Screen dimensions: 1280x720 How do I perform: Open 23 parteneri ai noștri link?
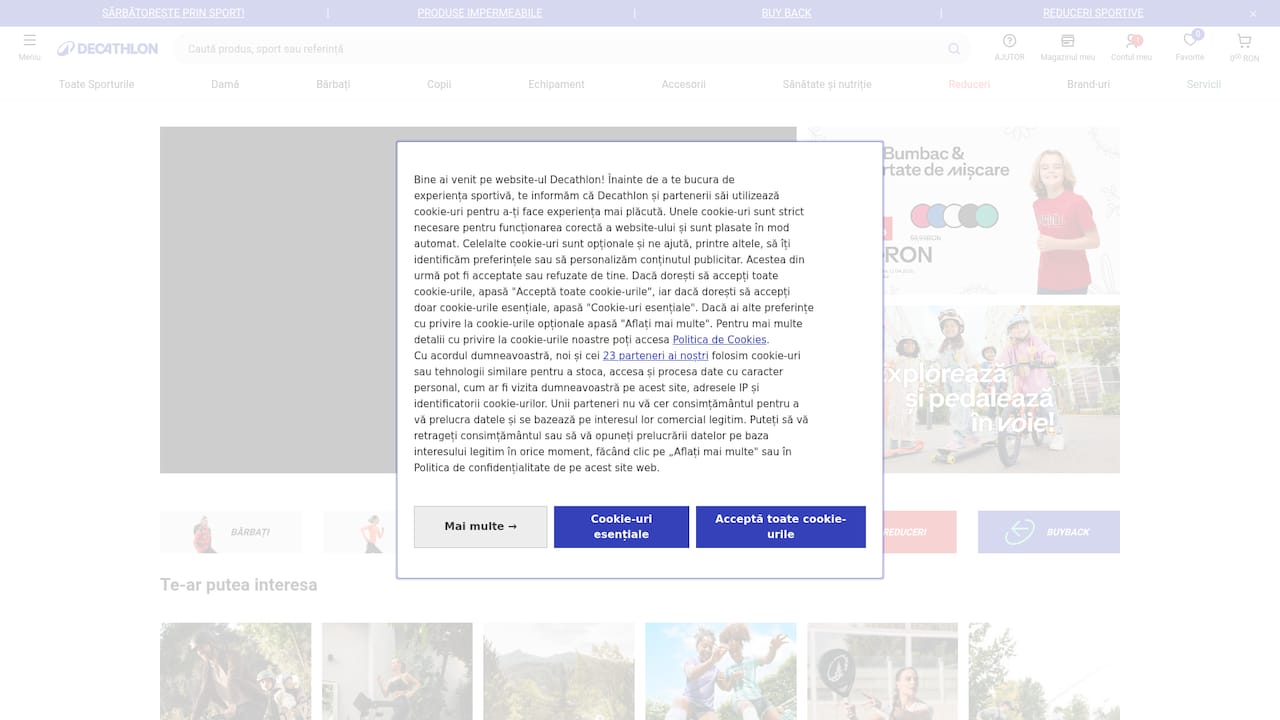click(x=655, y=356)
